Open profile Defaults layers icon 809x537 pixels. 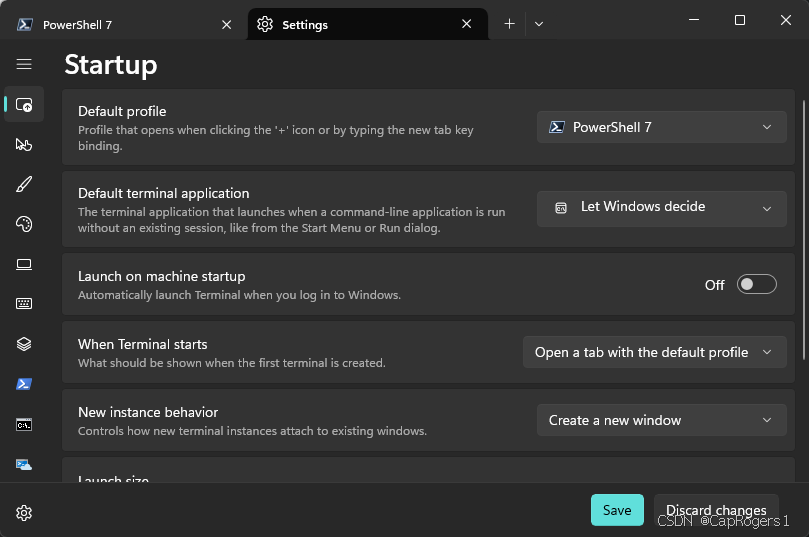(x=24, y=344)
